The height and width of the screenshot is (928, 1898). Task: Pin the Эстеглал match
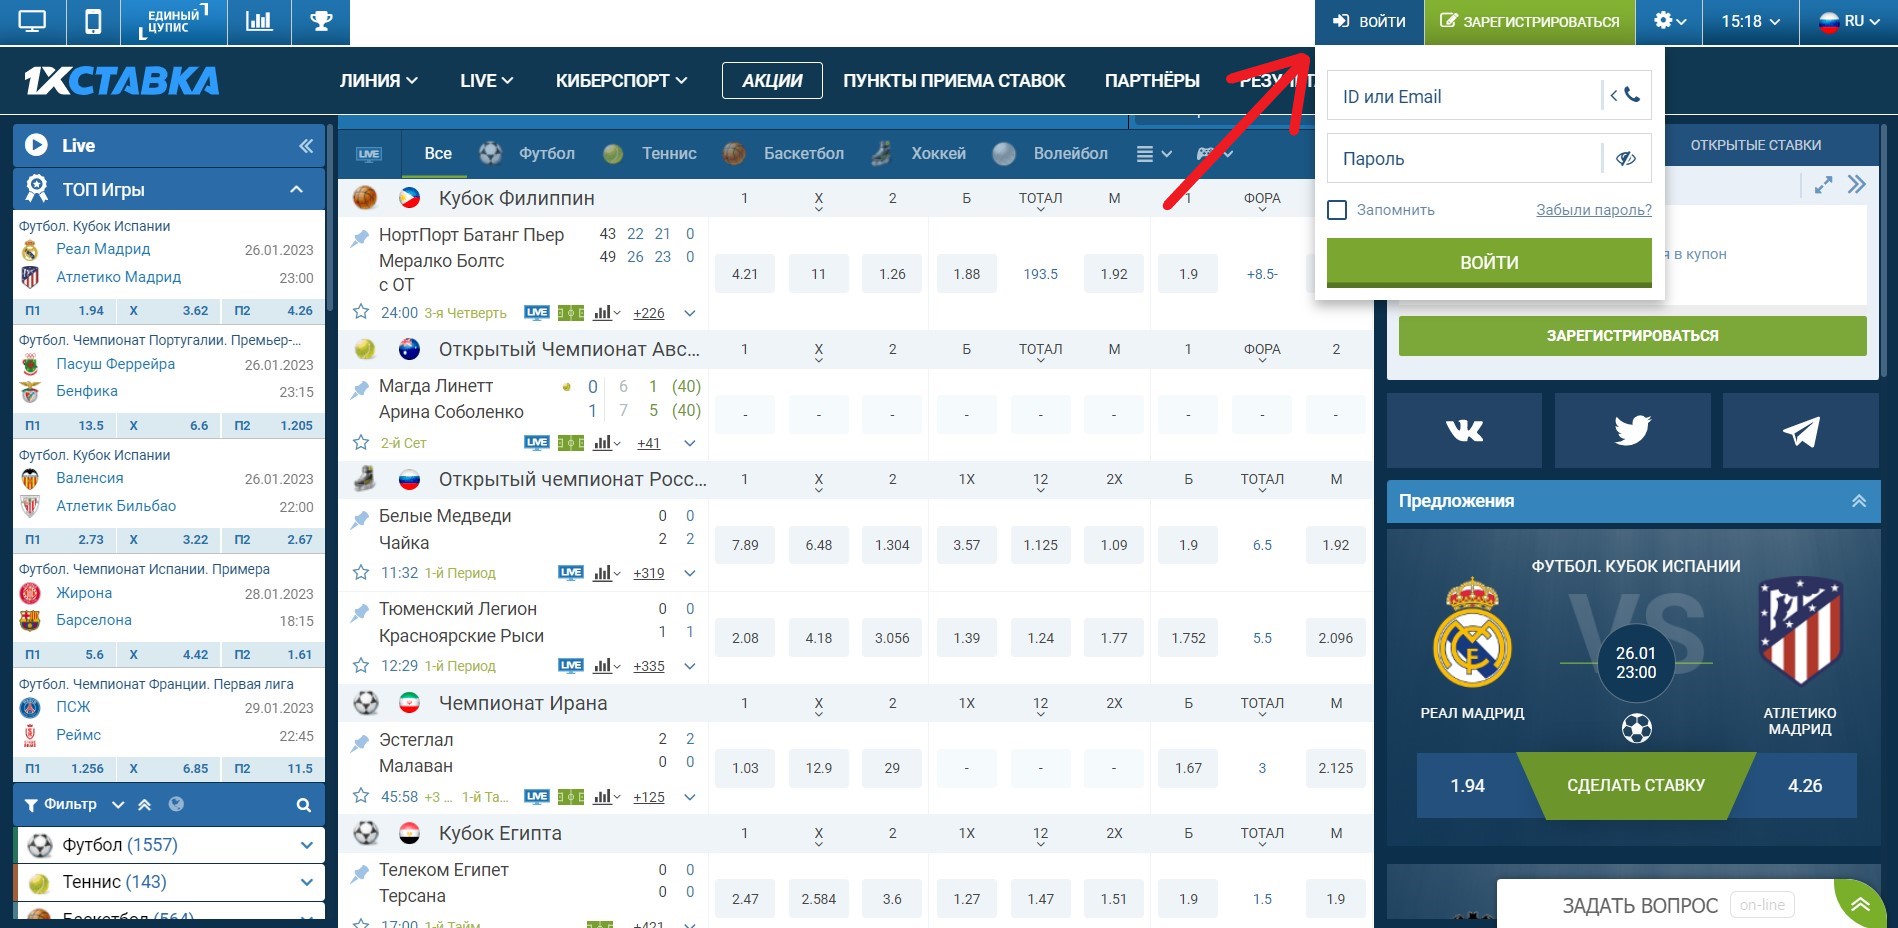click(359, 744)
